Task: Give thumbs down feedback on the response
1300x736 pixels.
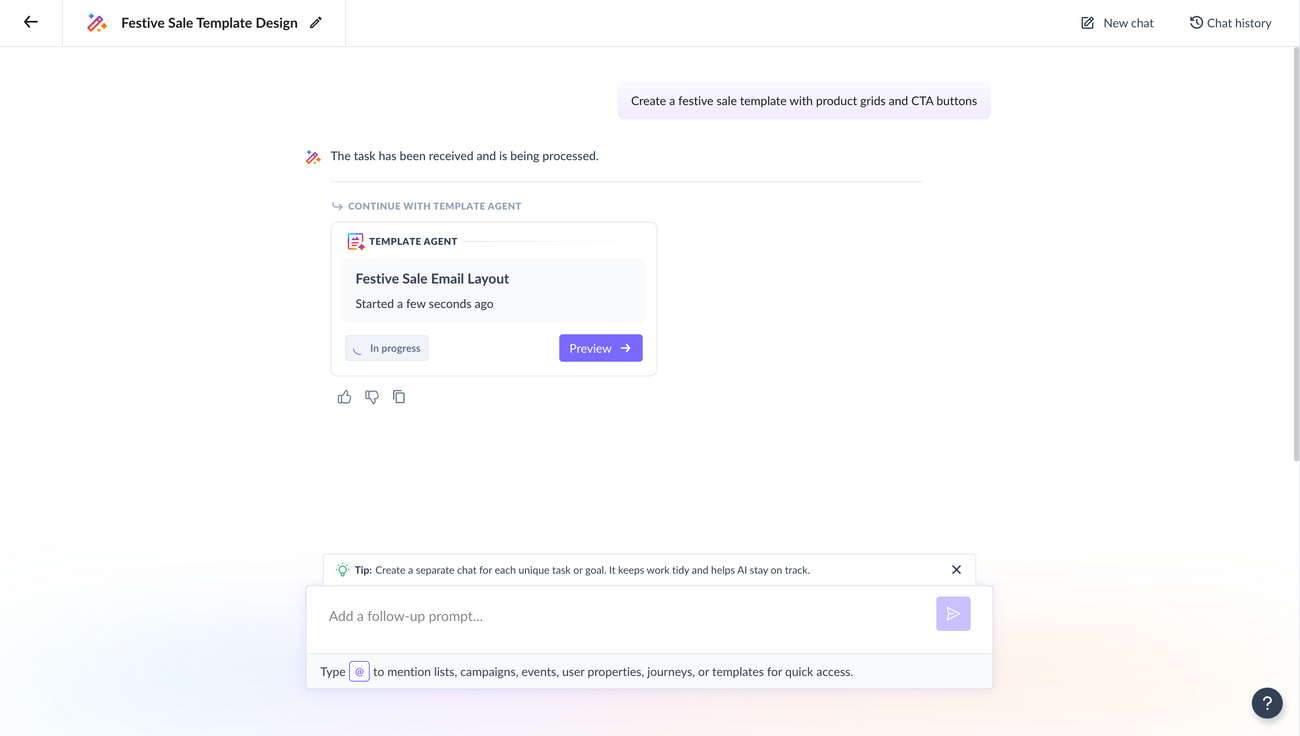Action: [371, 396]
